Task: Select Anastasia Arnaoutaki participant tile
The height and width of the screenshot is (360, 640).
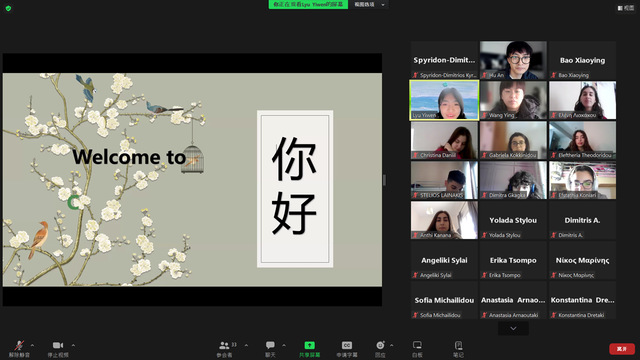Action: (513, 300)
